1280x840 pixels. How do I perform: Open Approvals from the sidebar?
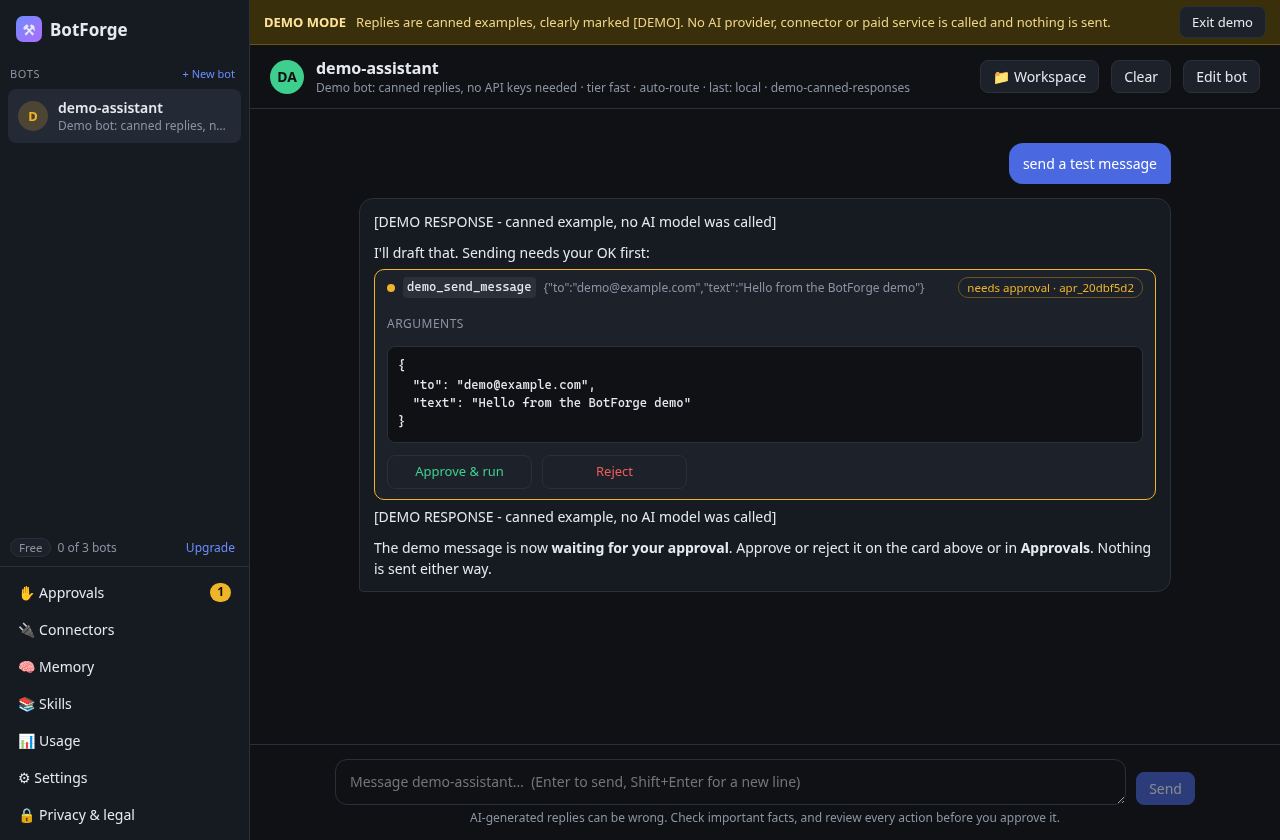point(124,593)
